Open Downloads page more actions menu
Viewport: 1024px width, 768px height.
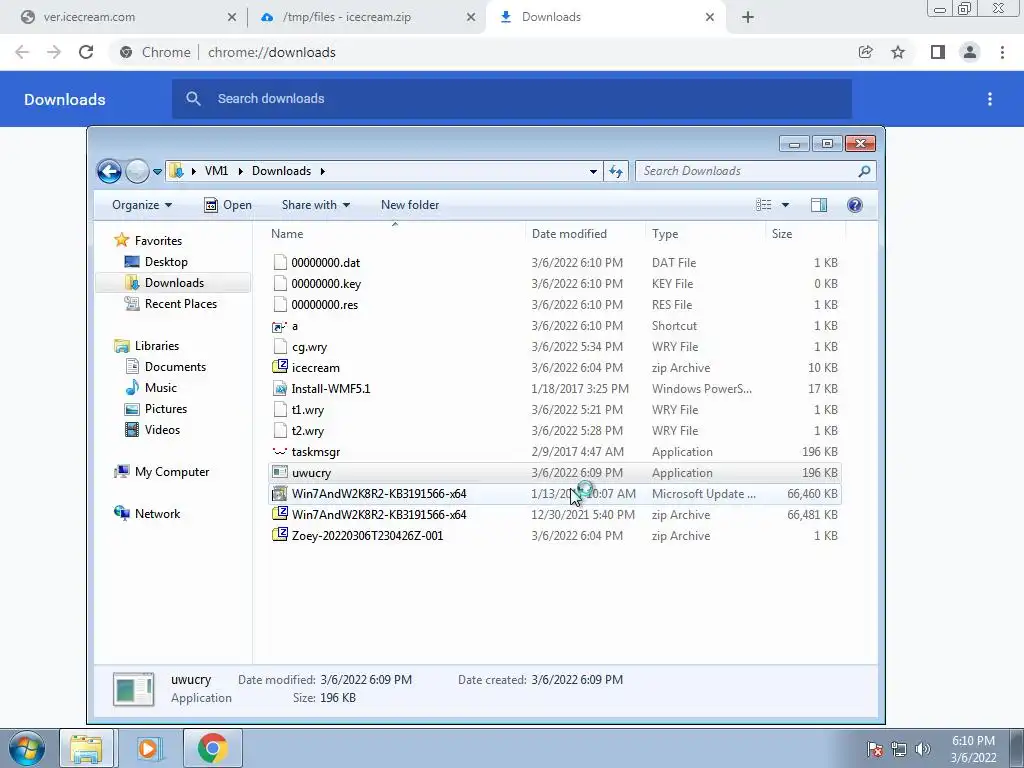(990, 99)
